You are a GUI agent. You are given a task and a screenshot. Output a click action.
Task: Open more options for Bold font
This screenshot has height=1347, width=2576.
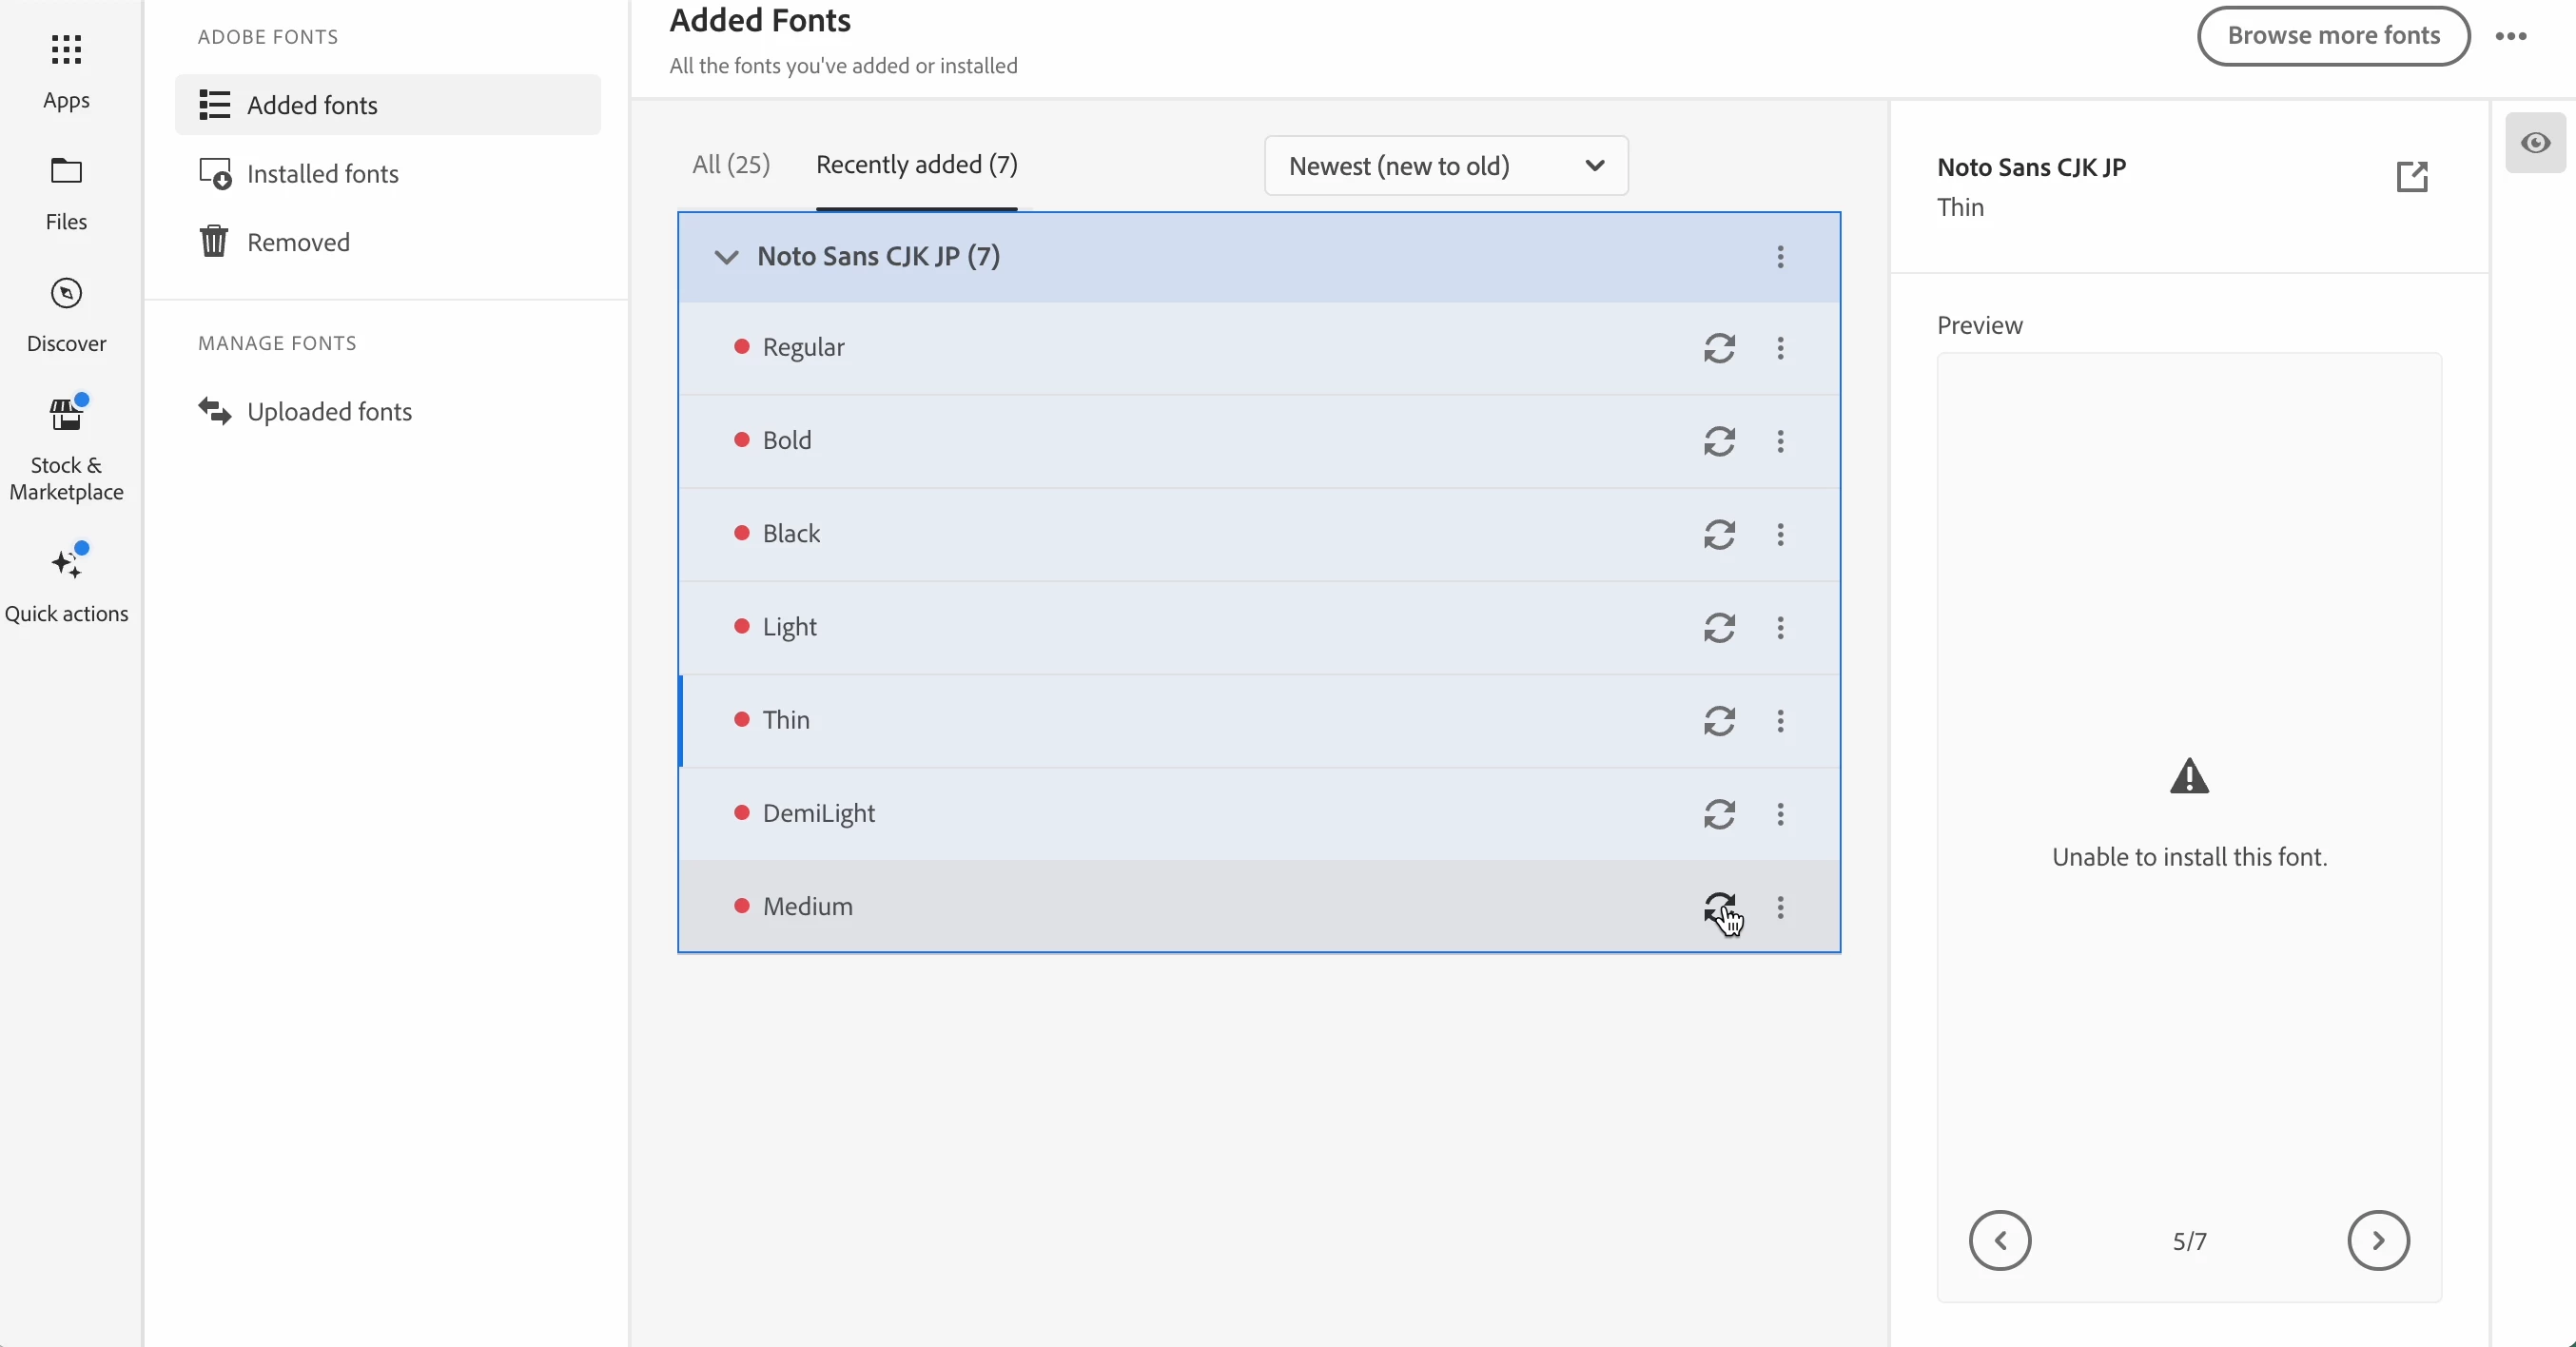click(x=1780, y=441)
